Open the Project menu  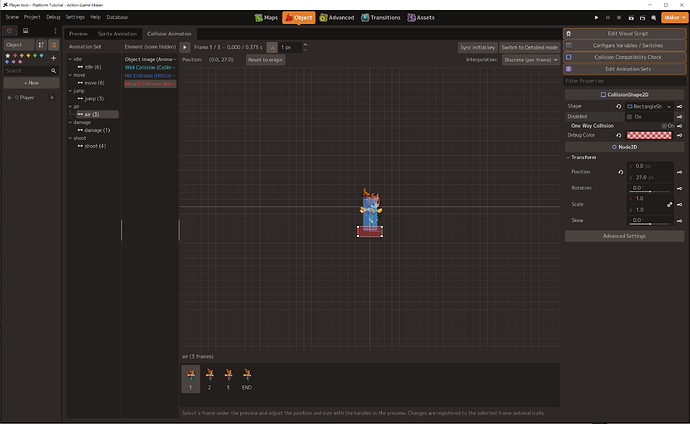click(x=32, y=17)
